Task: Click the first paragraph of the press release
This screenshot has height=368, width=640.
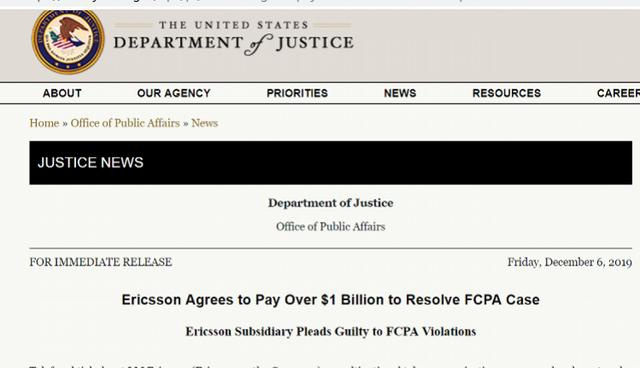Action: (327, 366)
